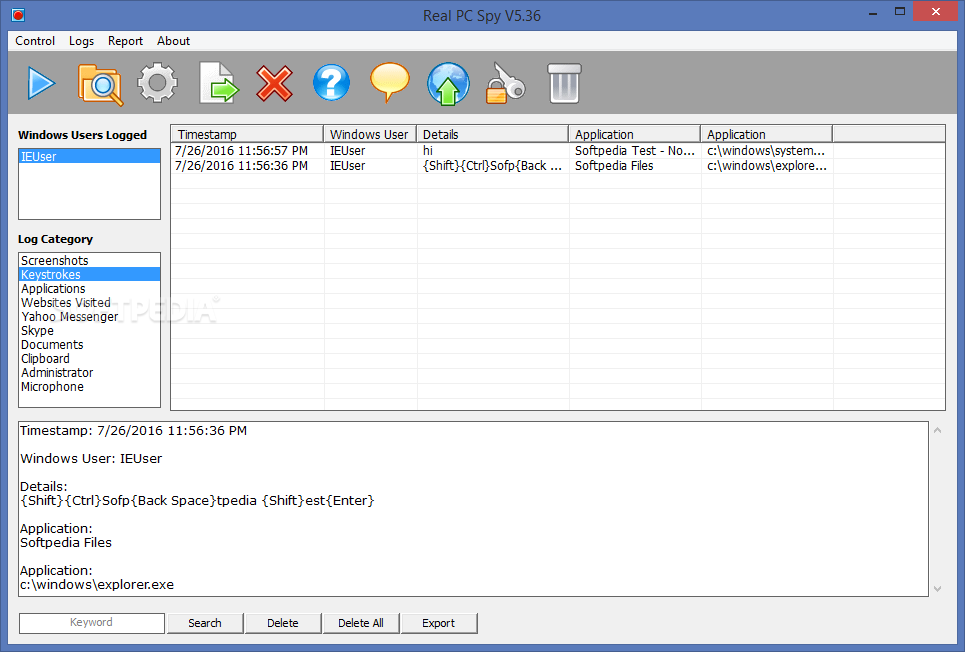Click the Delete All button
This screenshot has height=652, width=965.
[x=361, y=623]
